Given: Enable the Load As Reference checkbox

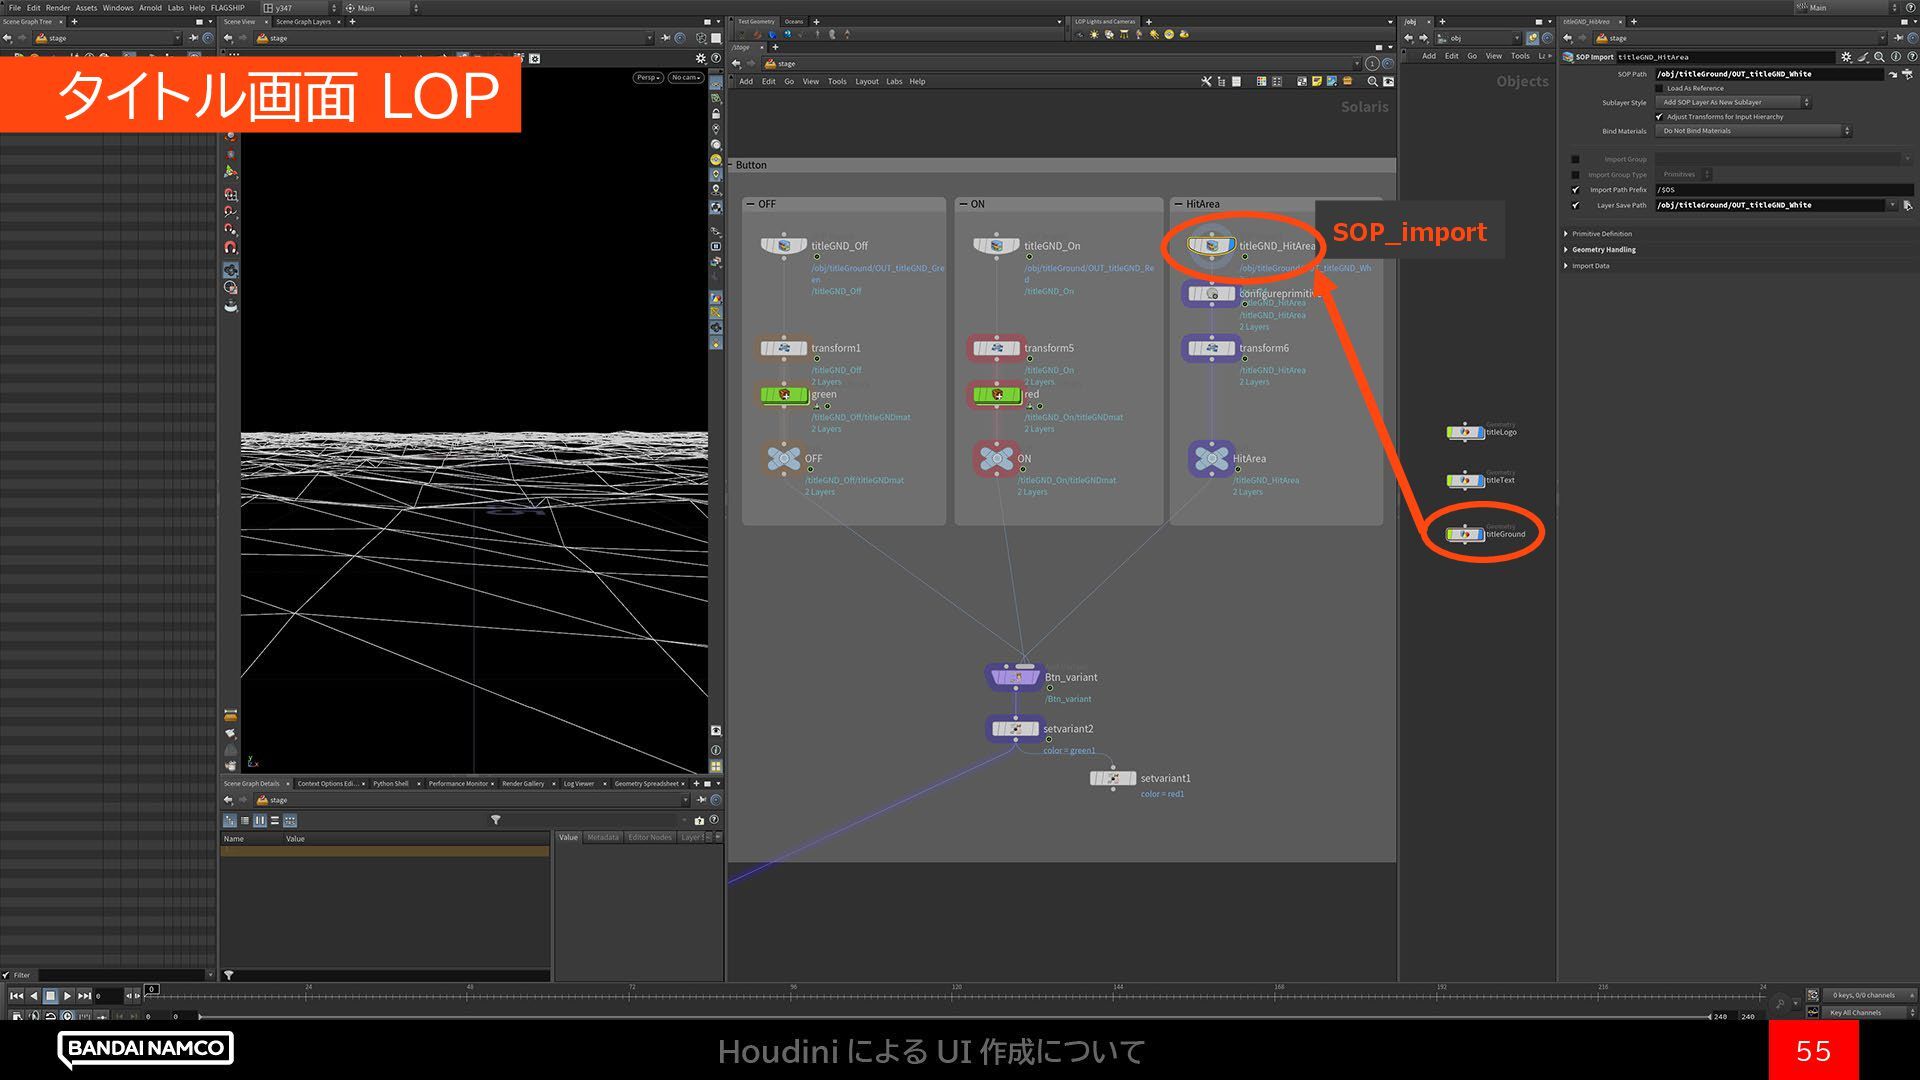Looking at the screenshot, I should point(1659,88).
